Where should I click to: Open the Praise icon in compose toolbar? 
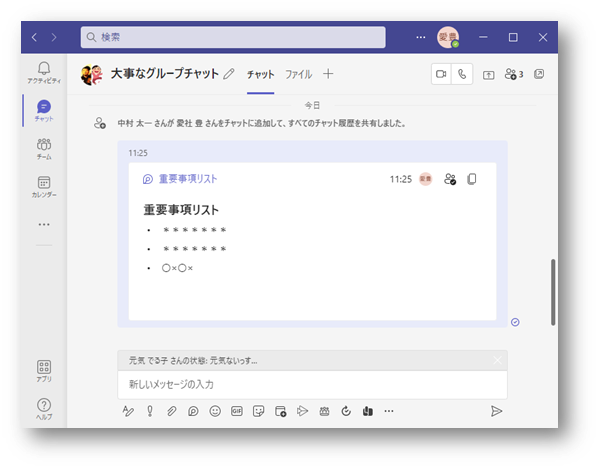click(x=324, y=411)
